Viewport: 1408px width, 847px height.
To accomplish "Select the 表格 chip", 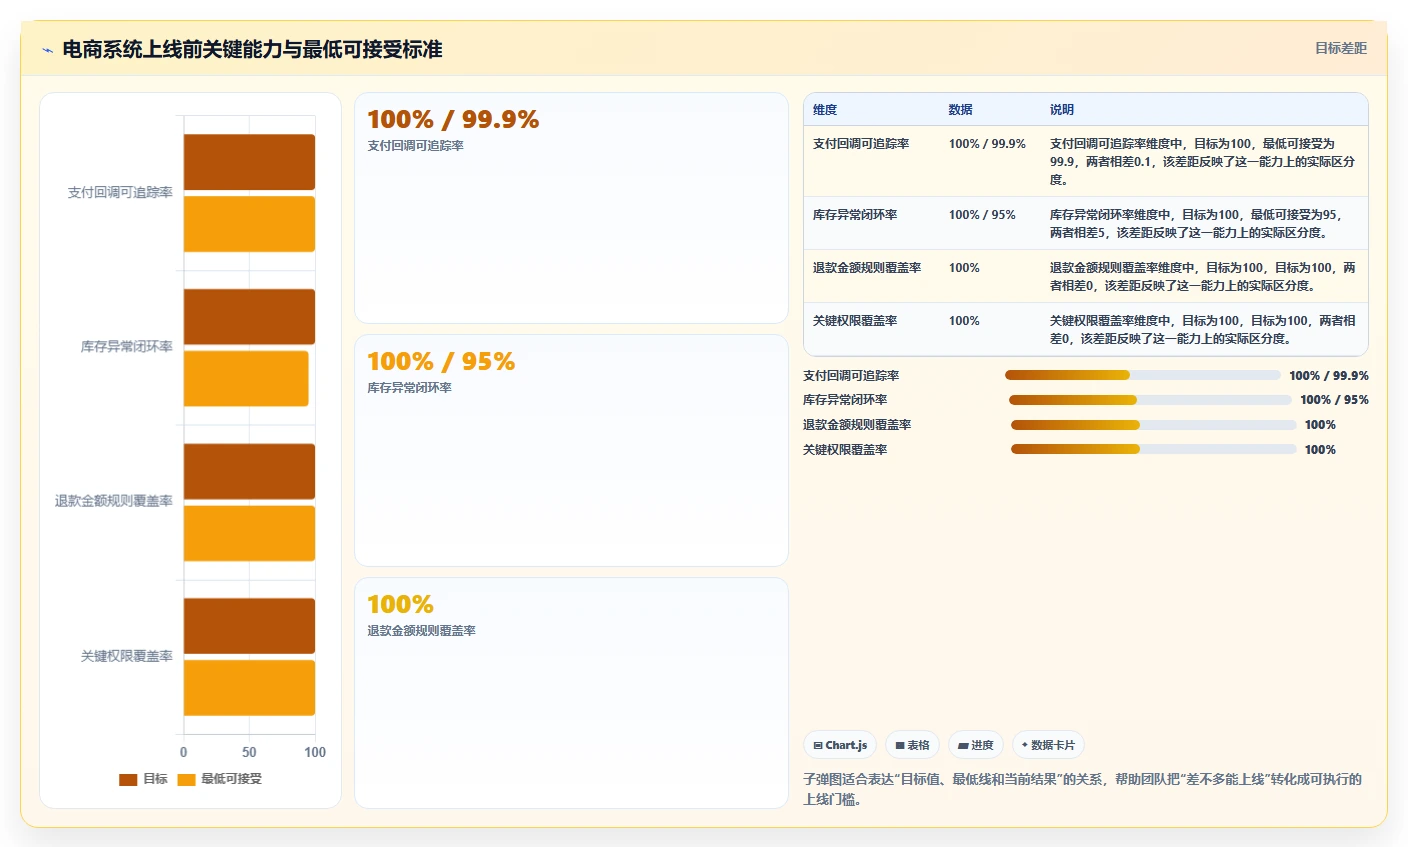I will point(912,745).
